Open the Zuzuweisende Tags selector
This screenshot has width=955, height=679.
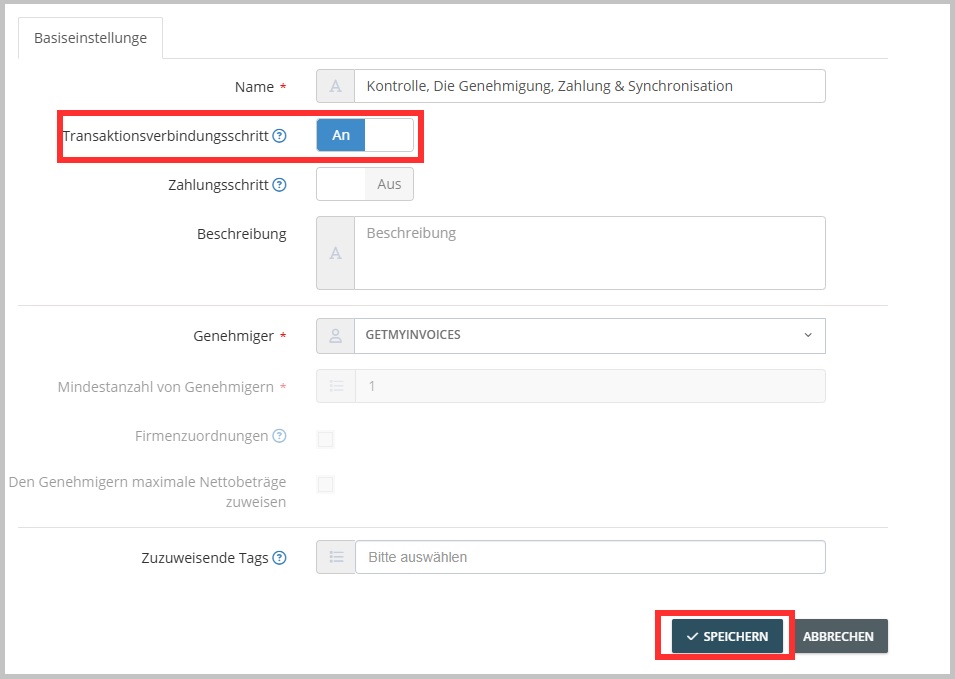[590, 557]
